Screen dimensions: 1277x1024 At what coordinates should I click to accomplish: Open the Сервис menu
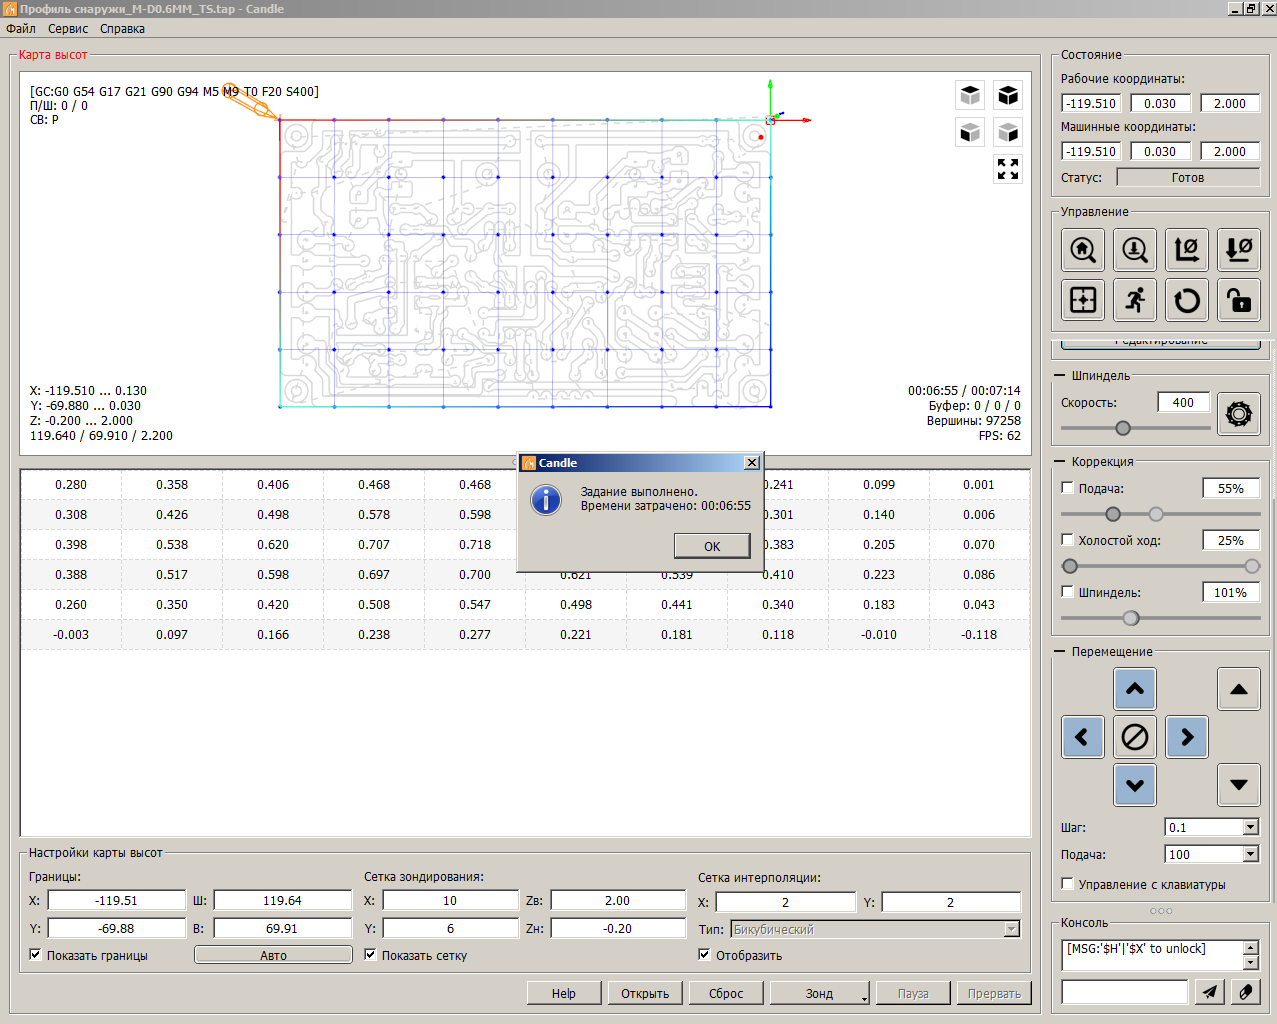coord(68,29)
